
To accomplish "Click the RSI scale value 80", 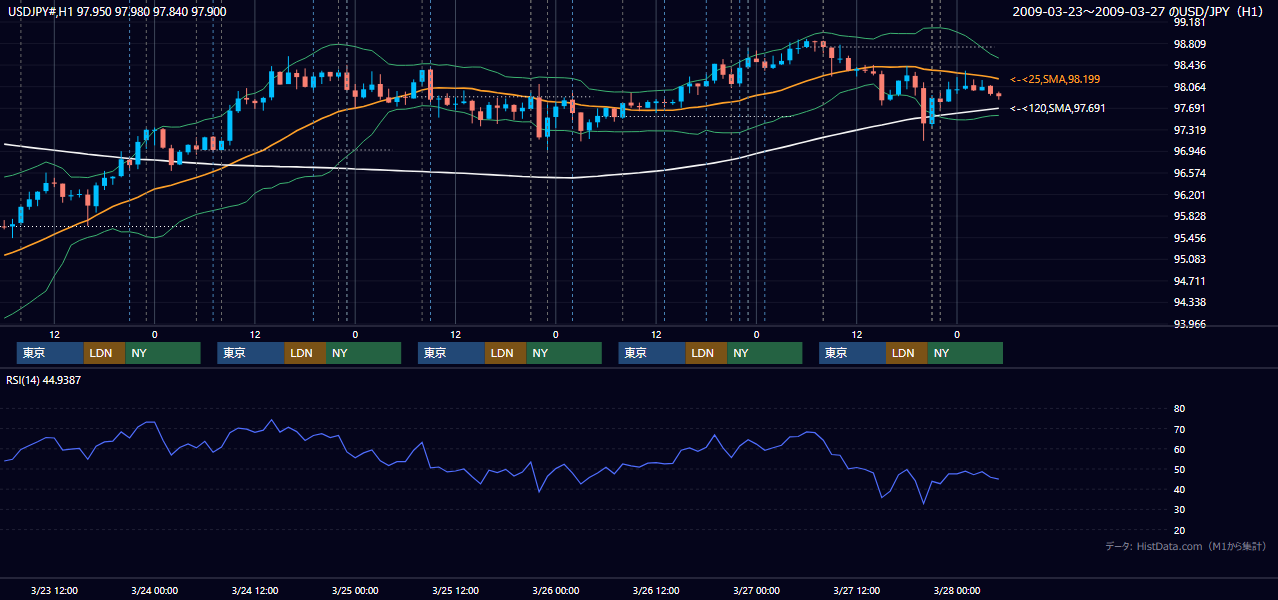I will [x=1179, y=409].
